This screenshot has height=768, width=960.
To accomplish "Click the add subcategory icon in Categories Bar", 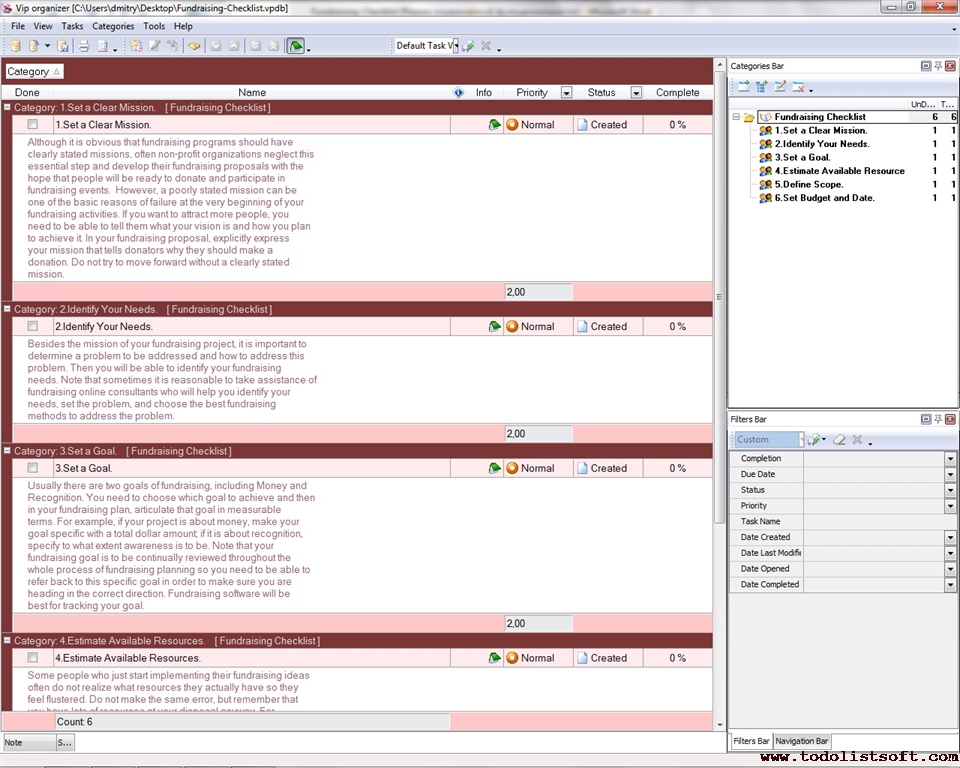I will [x=762, y=87].
